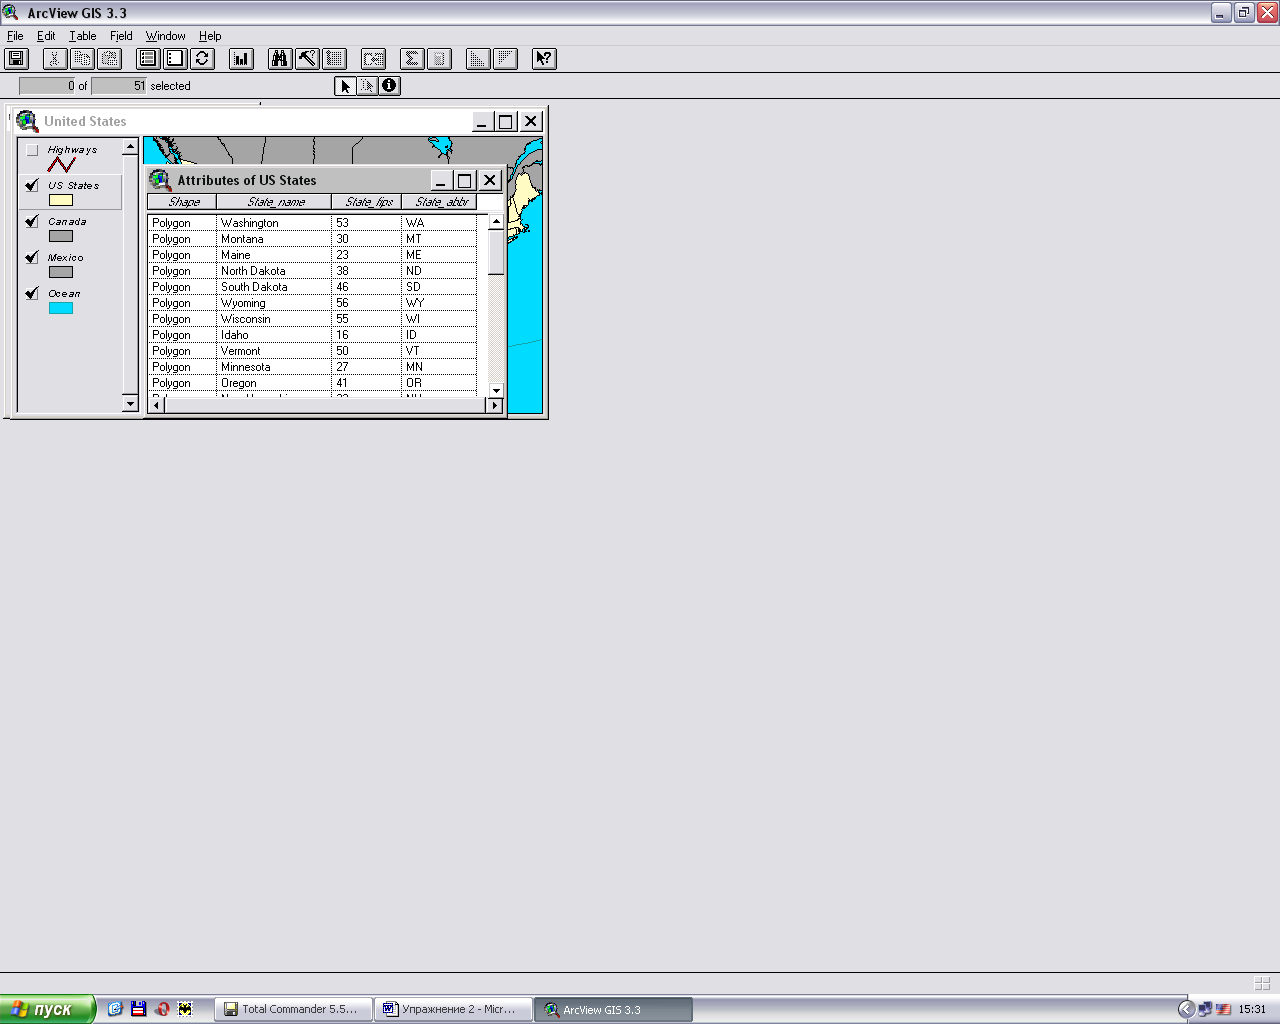
Task: Choose the Edit table tool
Action: point(367,86)
